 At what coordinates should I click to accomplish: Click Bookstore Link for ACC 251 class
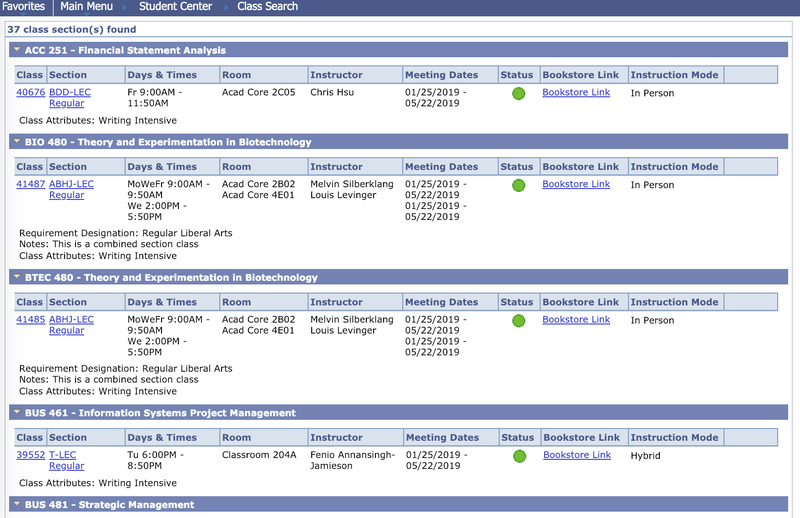tap(576, 93)
